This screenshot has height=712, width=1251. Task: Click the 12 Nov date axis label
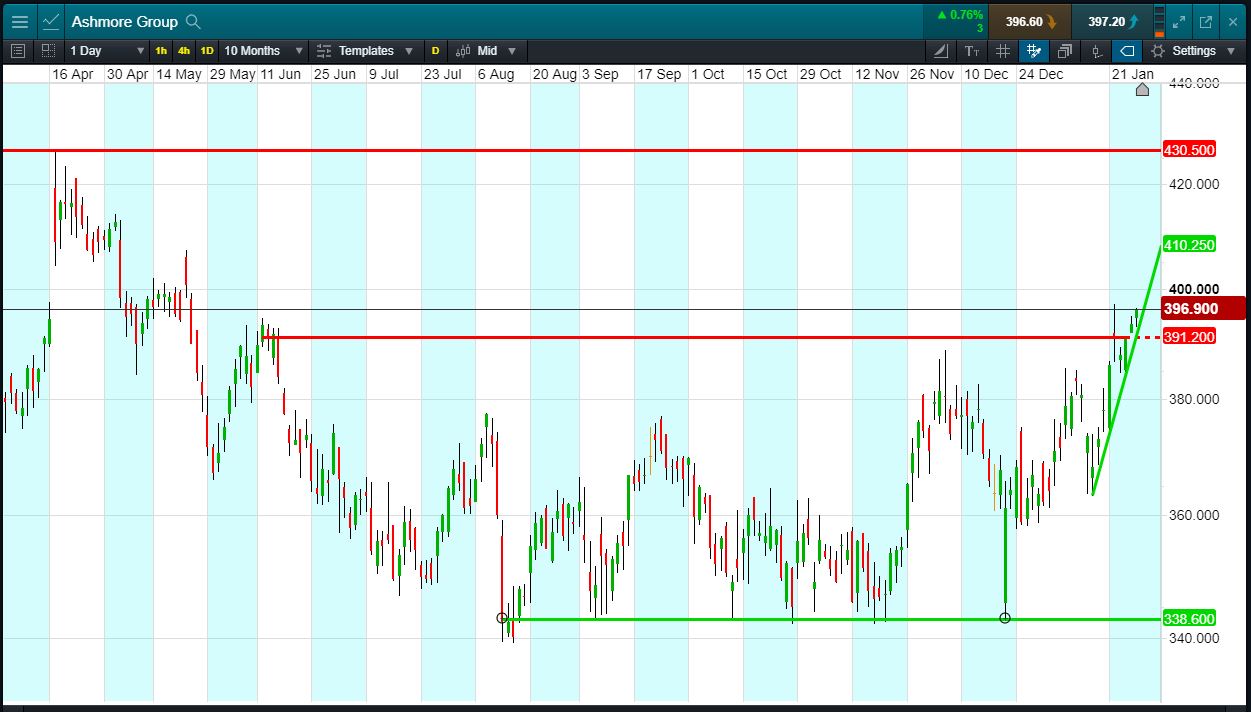(878, 74)
